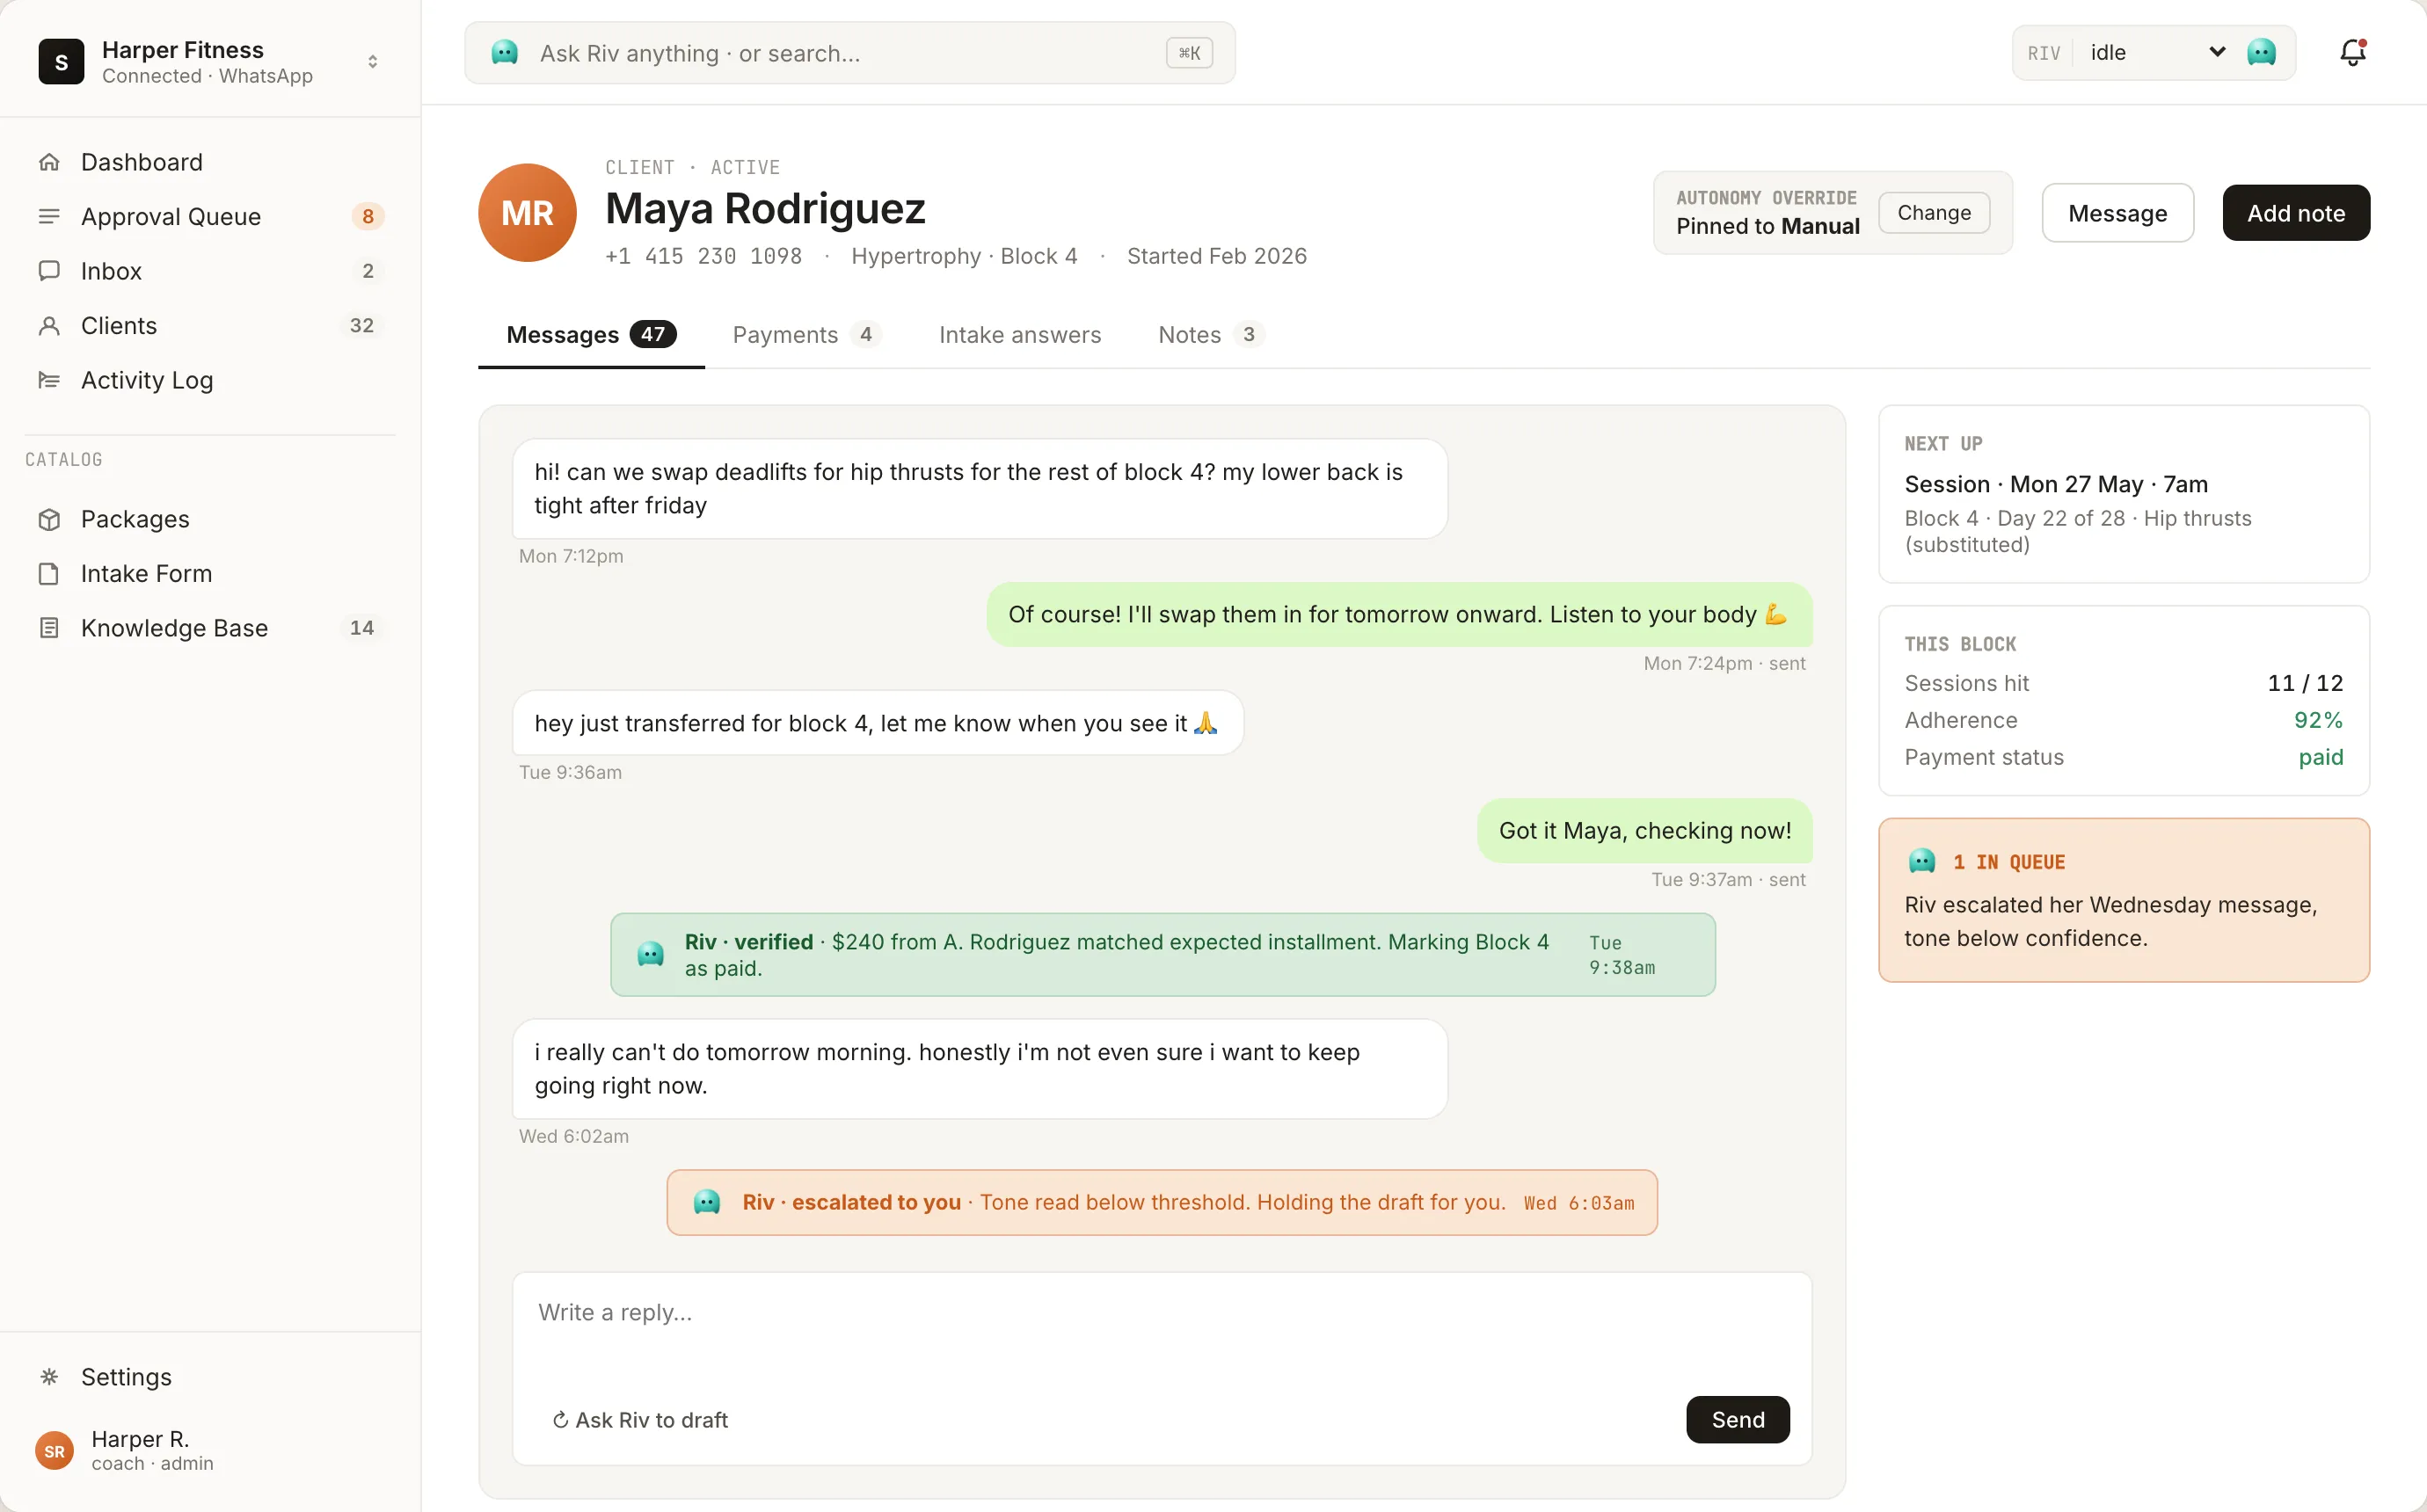Click Change on autonomy override
This screenshot has width=2427, height=1512.
click(x=1934, y=213)
